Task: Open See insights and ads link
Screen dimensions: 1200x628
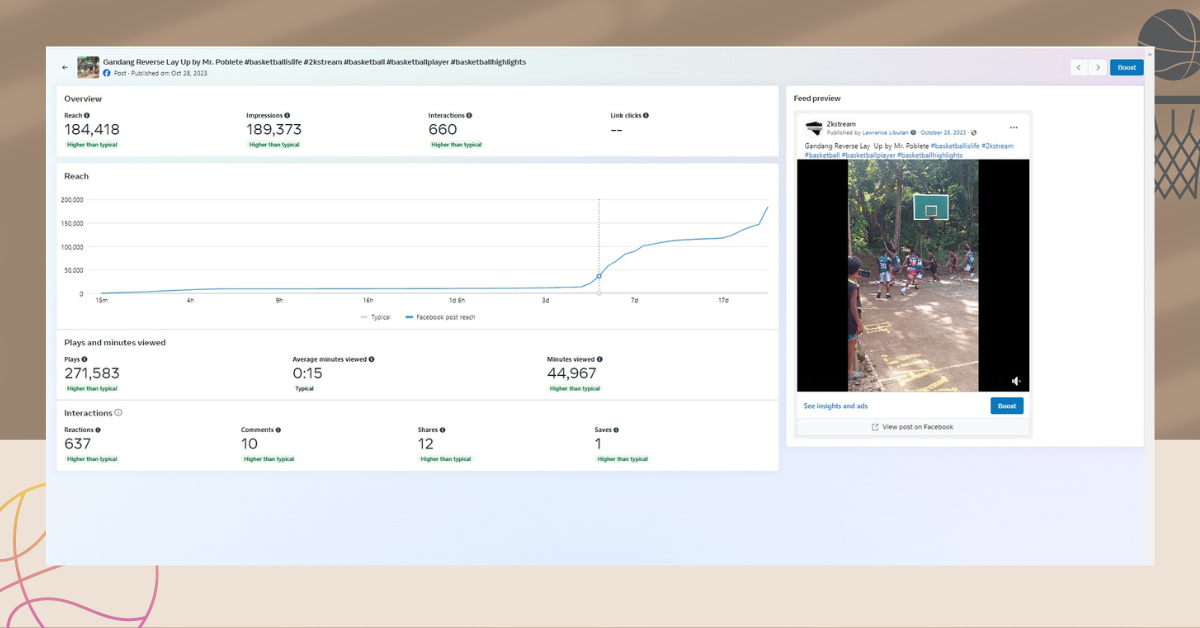Action: pos(835,406)
